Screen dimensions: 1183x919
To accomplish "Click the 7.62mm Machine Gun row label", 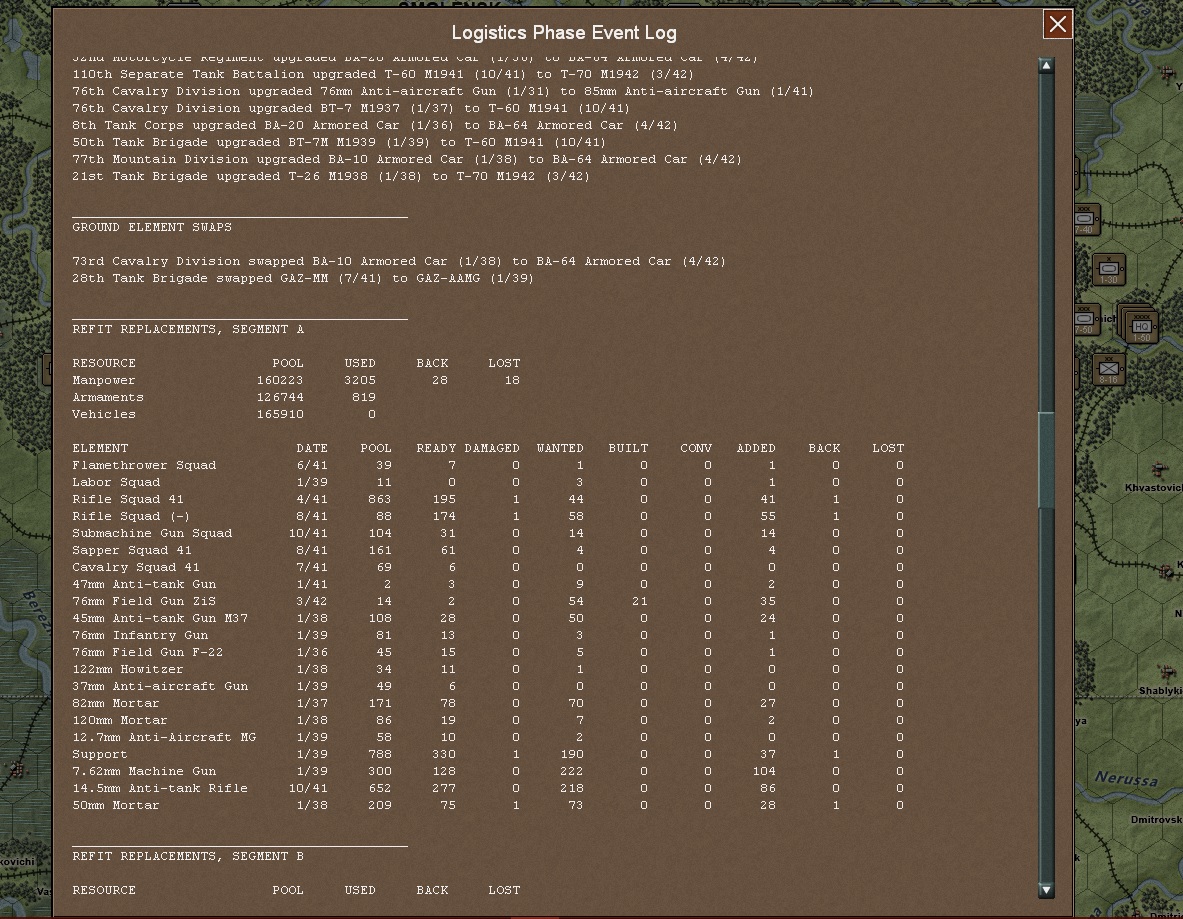I will point(144,771).
